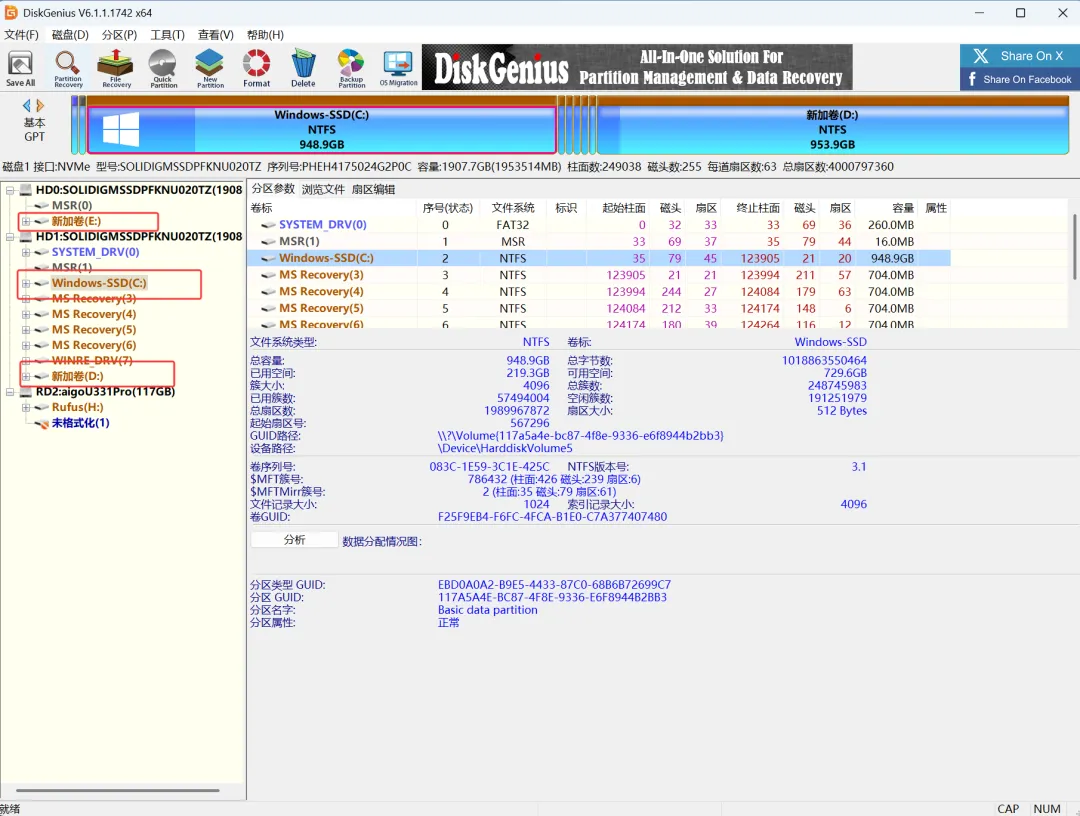The width and height of the screenshot is (1080, 816).
Task: Open the 文件(F) menu
Action: click(21, 34)
